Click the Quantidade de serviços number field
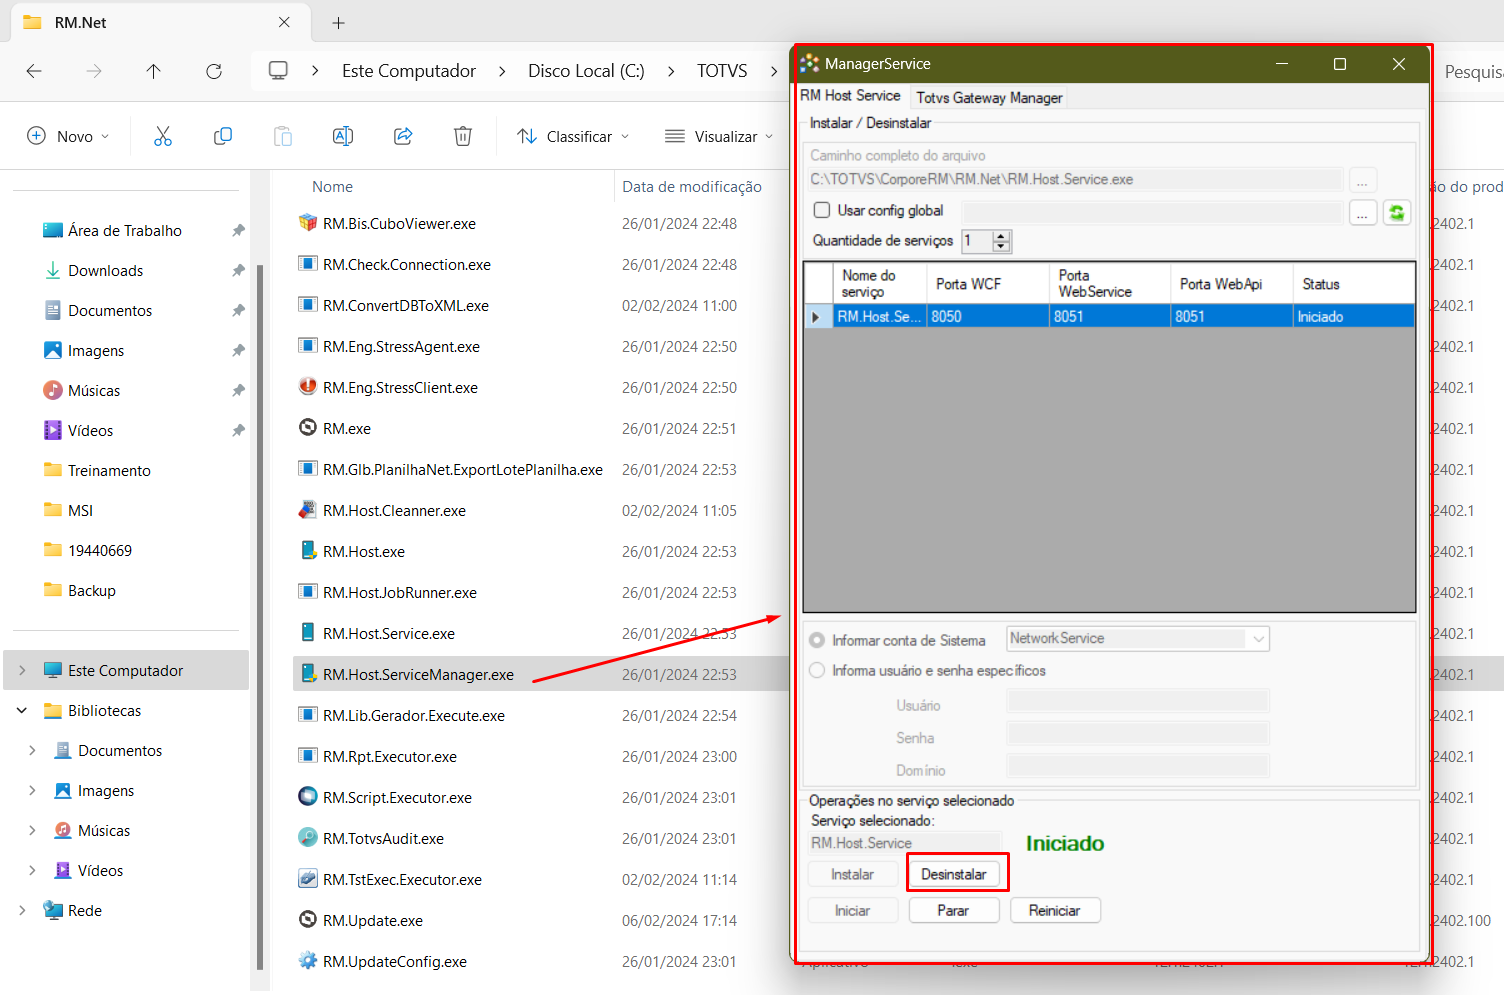This screenshot has height=995, width=1504. point(976,241)
